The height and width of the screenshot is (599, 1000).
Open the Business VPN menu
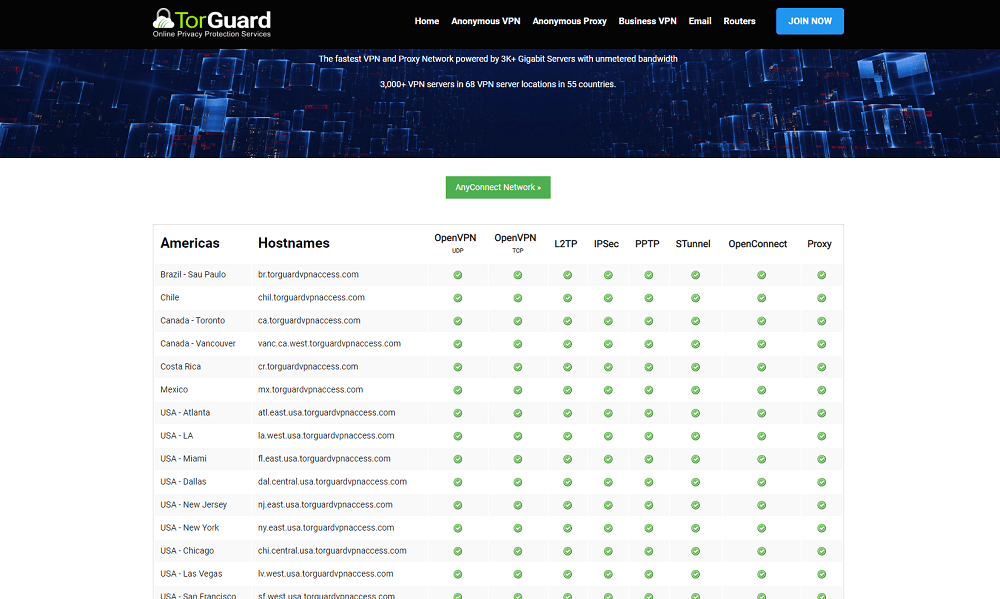click(647, 21)
